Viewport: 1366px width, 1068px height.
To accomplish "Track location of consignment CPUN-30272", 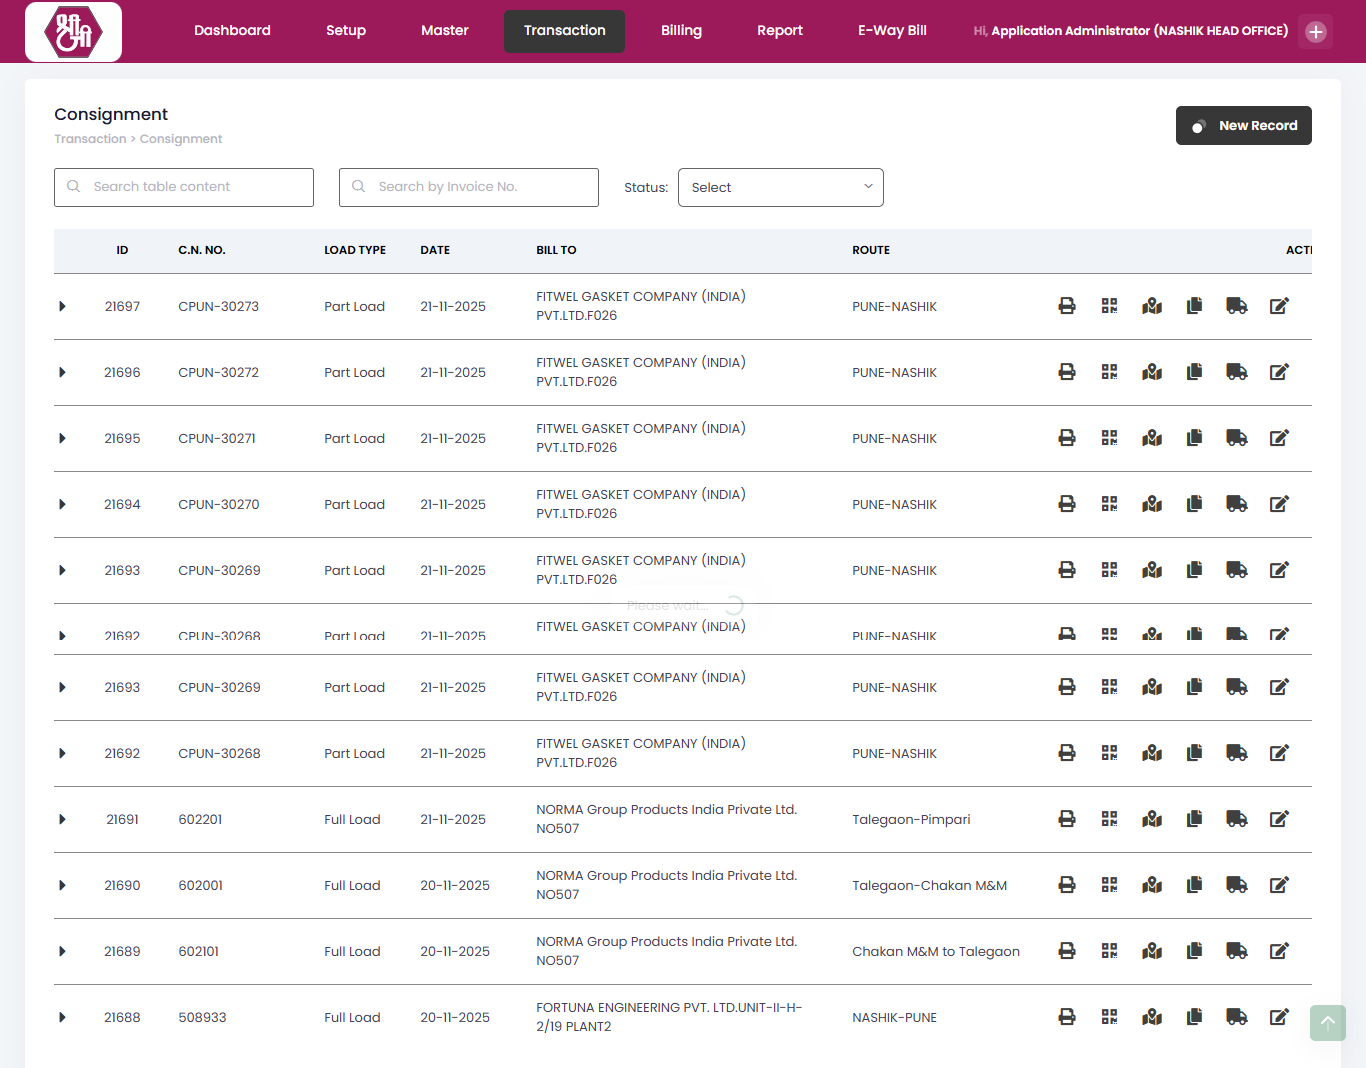I will click(1151, 371).
